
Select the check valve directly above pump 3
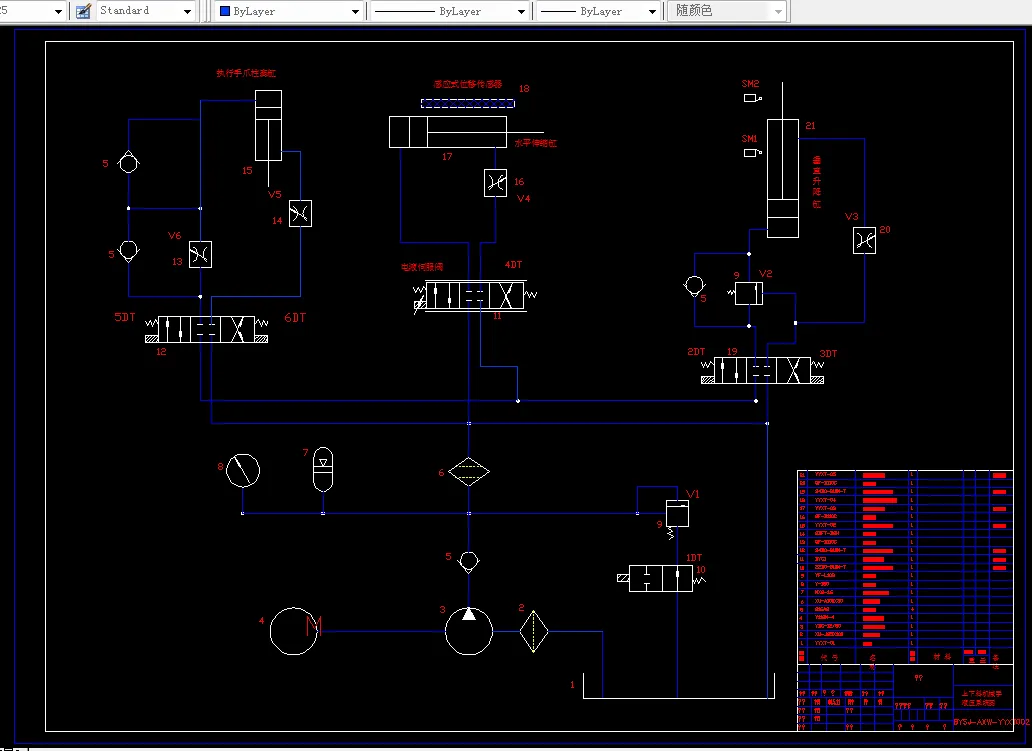pyautogui.click(x=469, y=562)
